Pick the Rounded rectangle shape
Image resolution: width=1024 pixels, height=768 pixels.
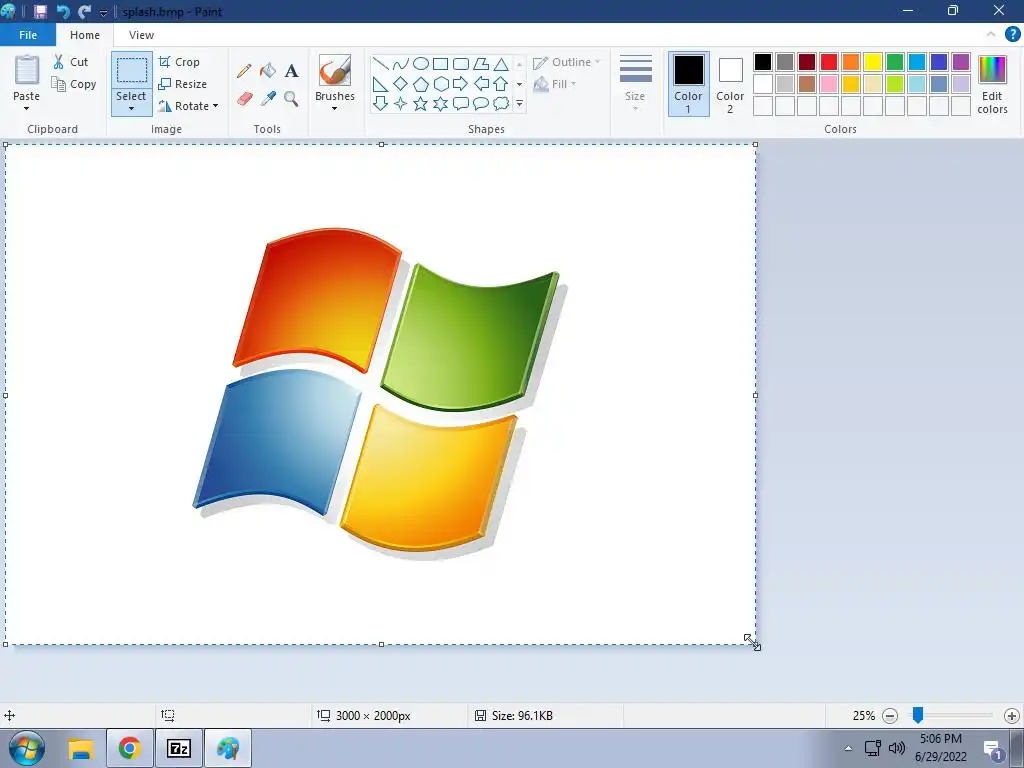pos(461,63)
